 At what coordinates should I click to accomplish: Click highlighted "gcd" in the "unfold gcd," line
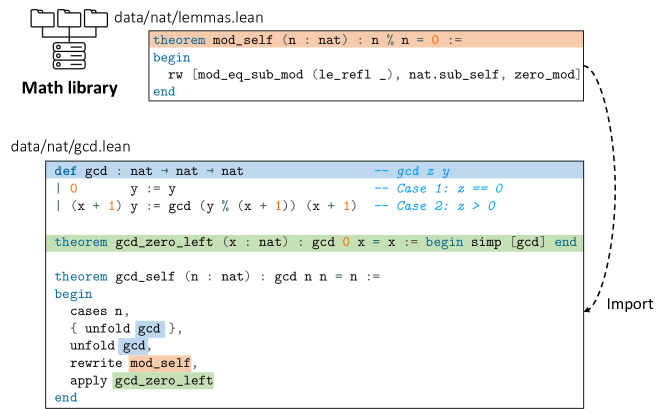pos(133,346)
